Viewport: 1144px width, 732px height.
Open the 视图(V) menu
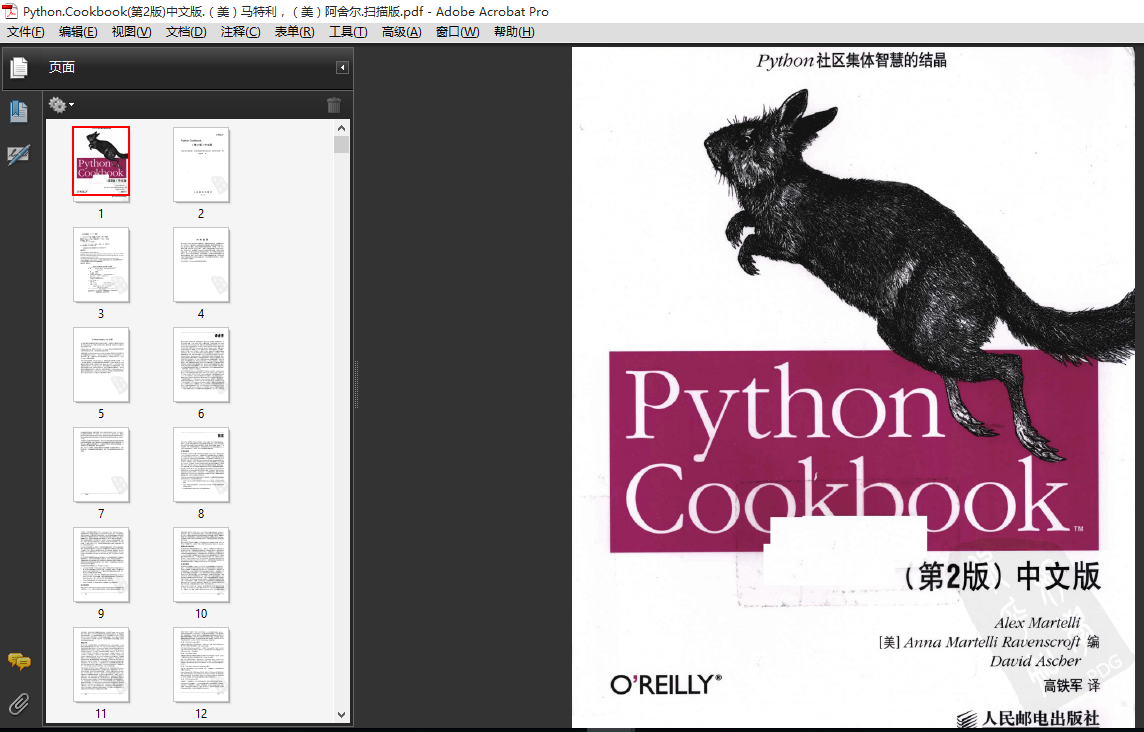coord(131,31)
